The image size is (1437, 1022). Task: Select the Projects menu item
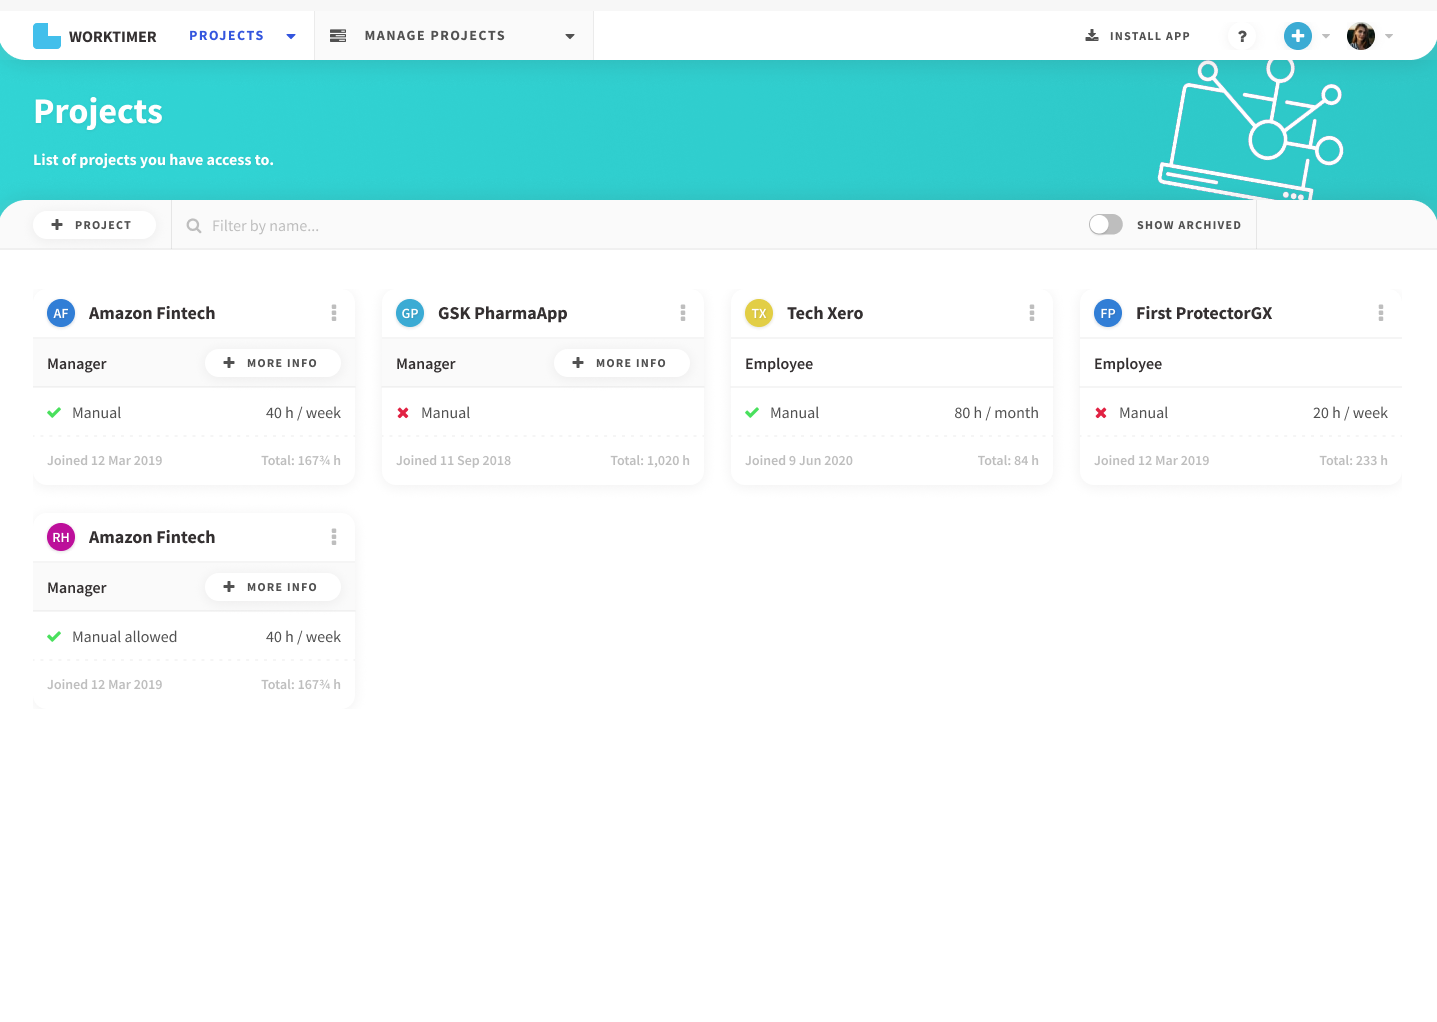click(226, 36)
